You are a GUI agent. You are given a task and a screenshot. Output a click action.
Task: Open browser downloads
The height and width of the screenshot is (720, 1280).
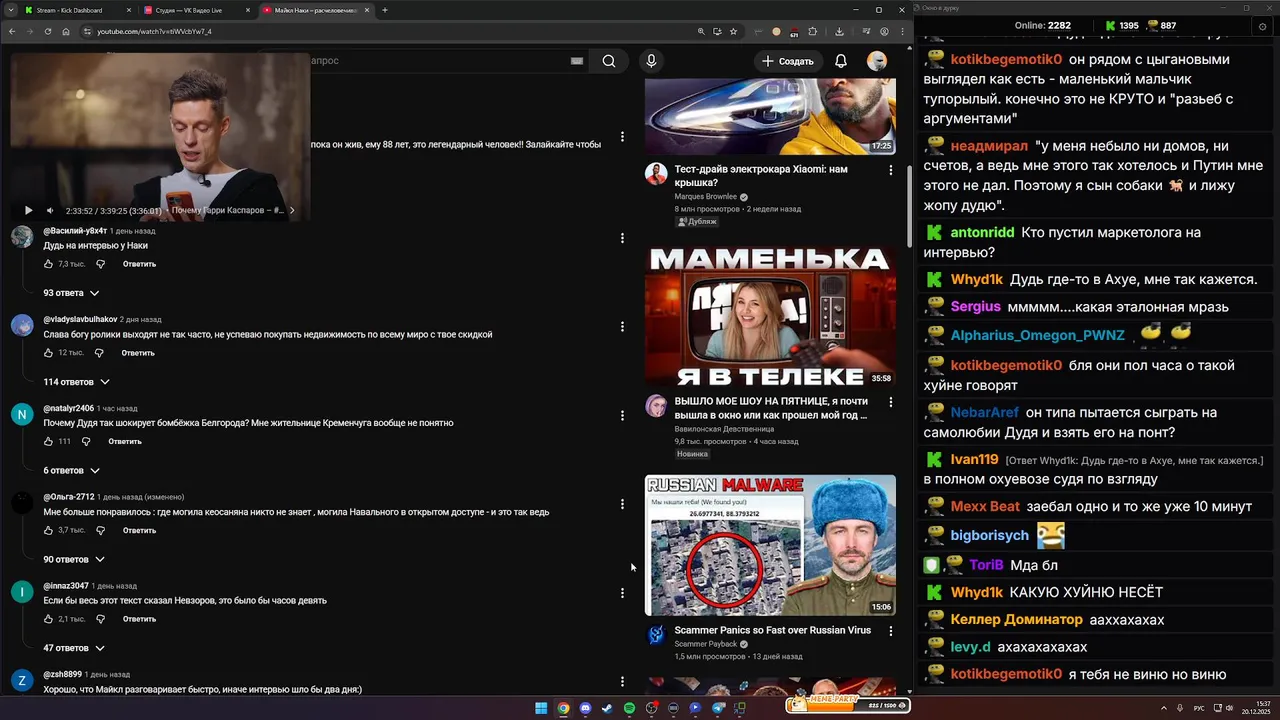coord(839,31)
